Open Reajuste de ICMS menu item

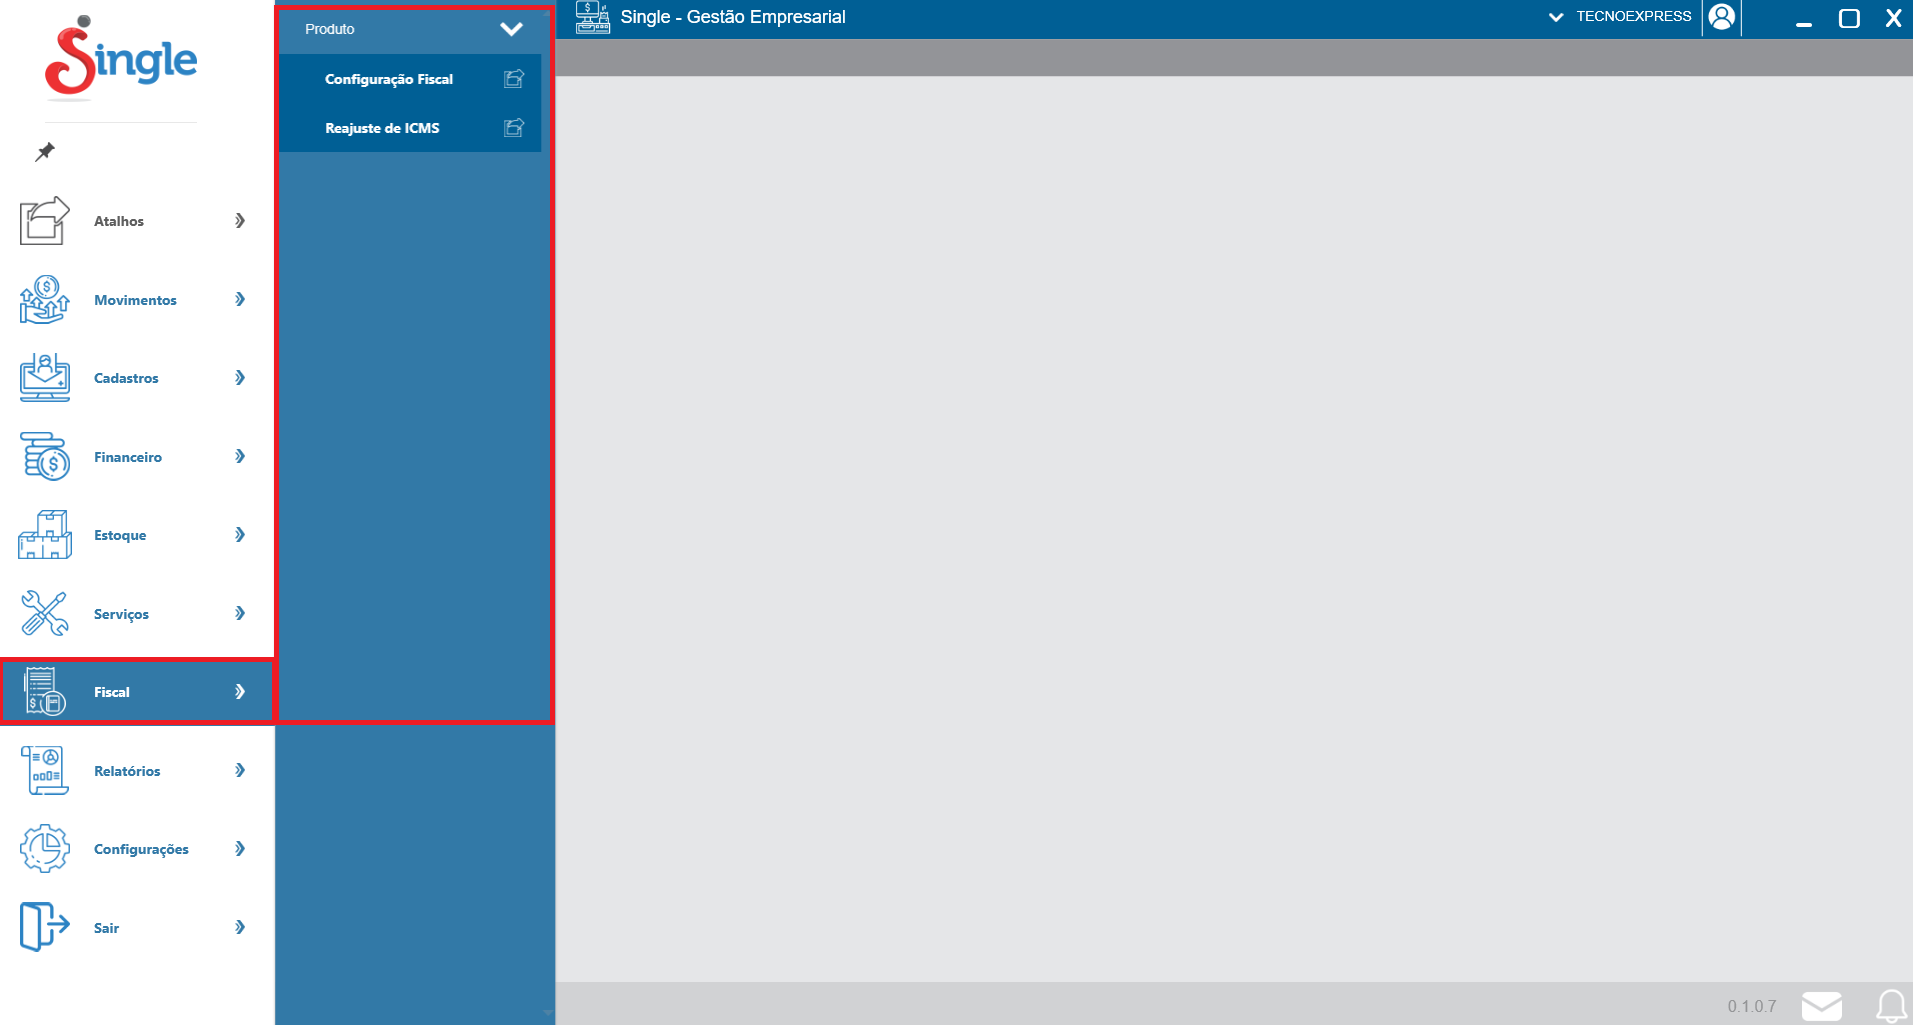[x=382, y=128]
